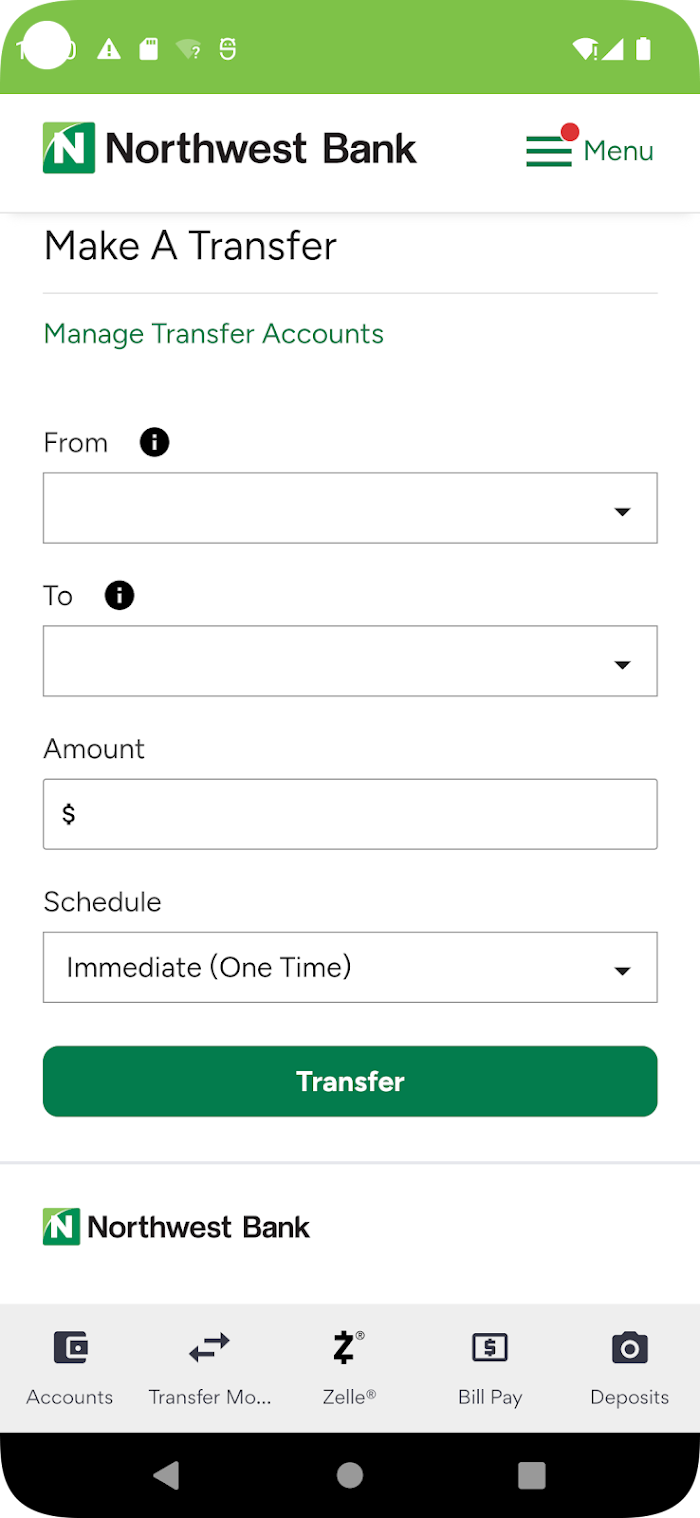Tap the Android home circle button
Viewport: 700px width, 1518px height.
(350, 1475)
